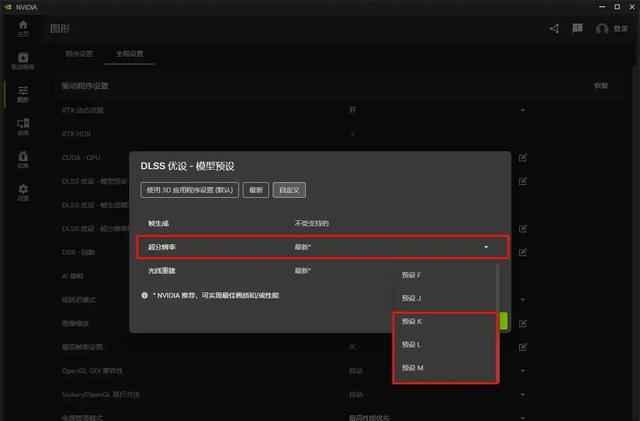Expand the Vulkan/OpenGL present method dropdown arrow
The width and height of the screenshot is (640, 421).
coord(523,394)
